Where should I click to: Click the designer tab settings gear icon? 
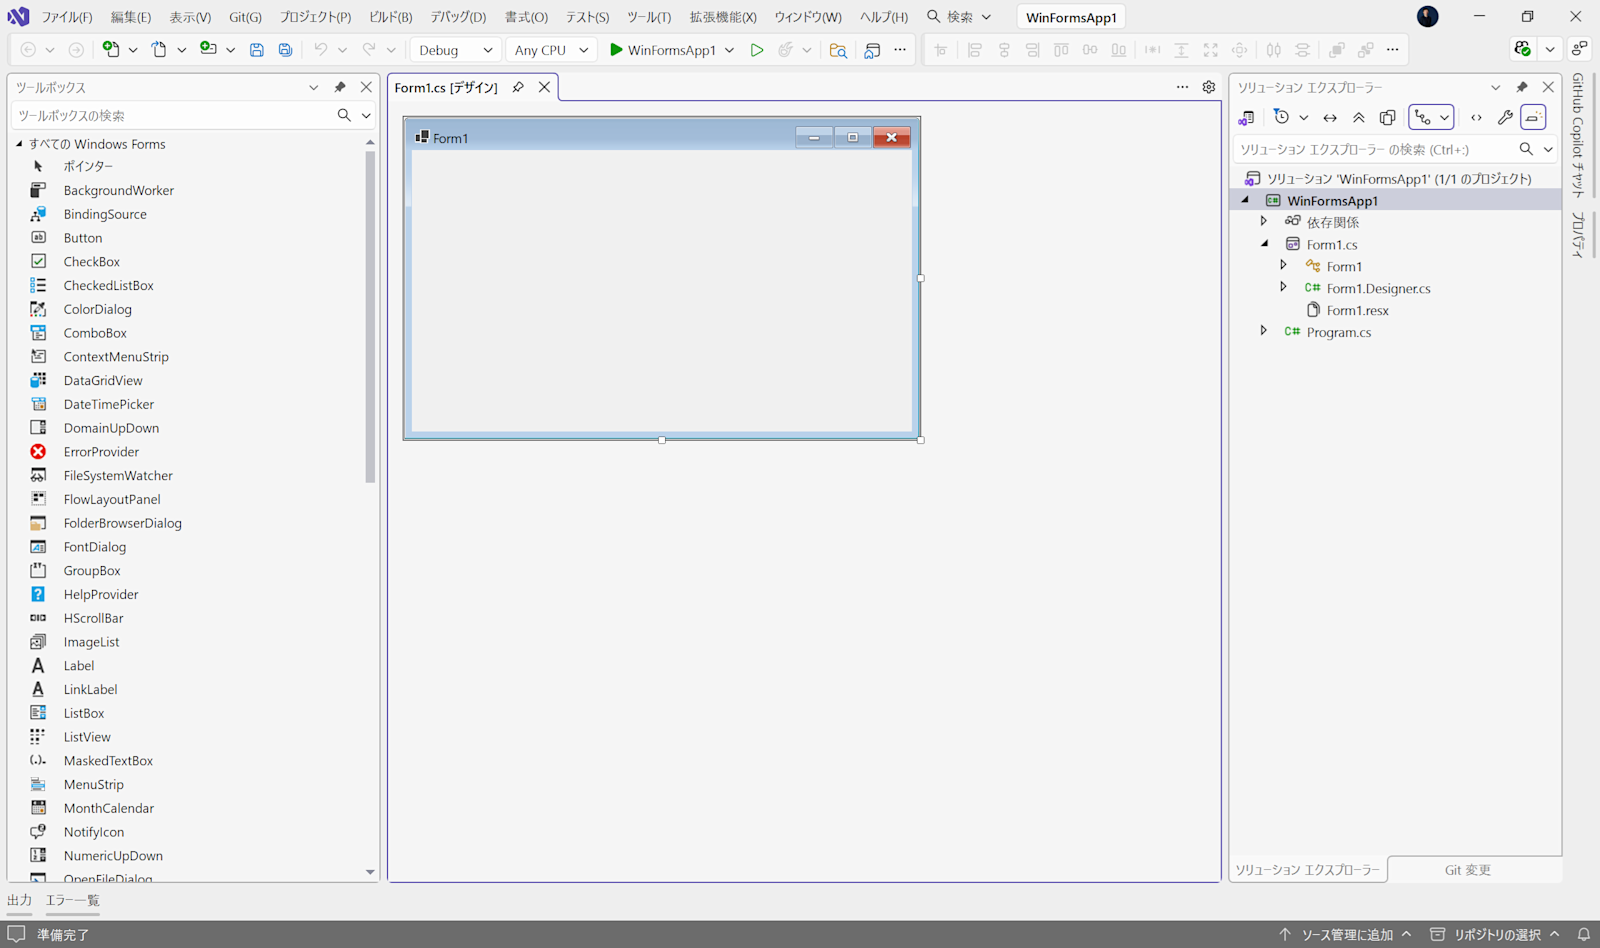pyautogui.click(x=1209, y=87)
